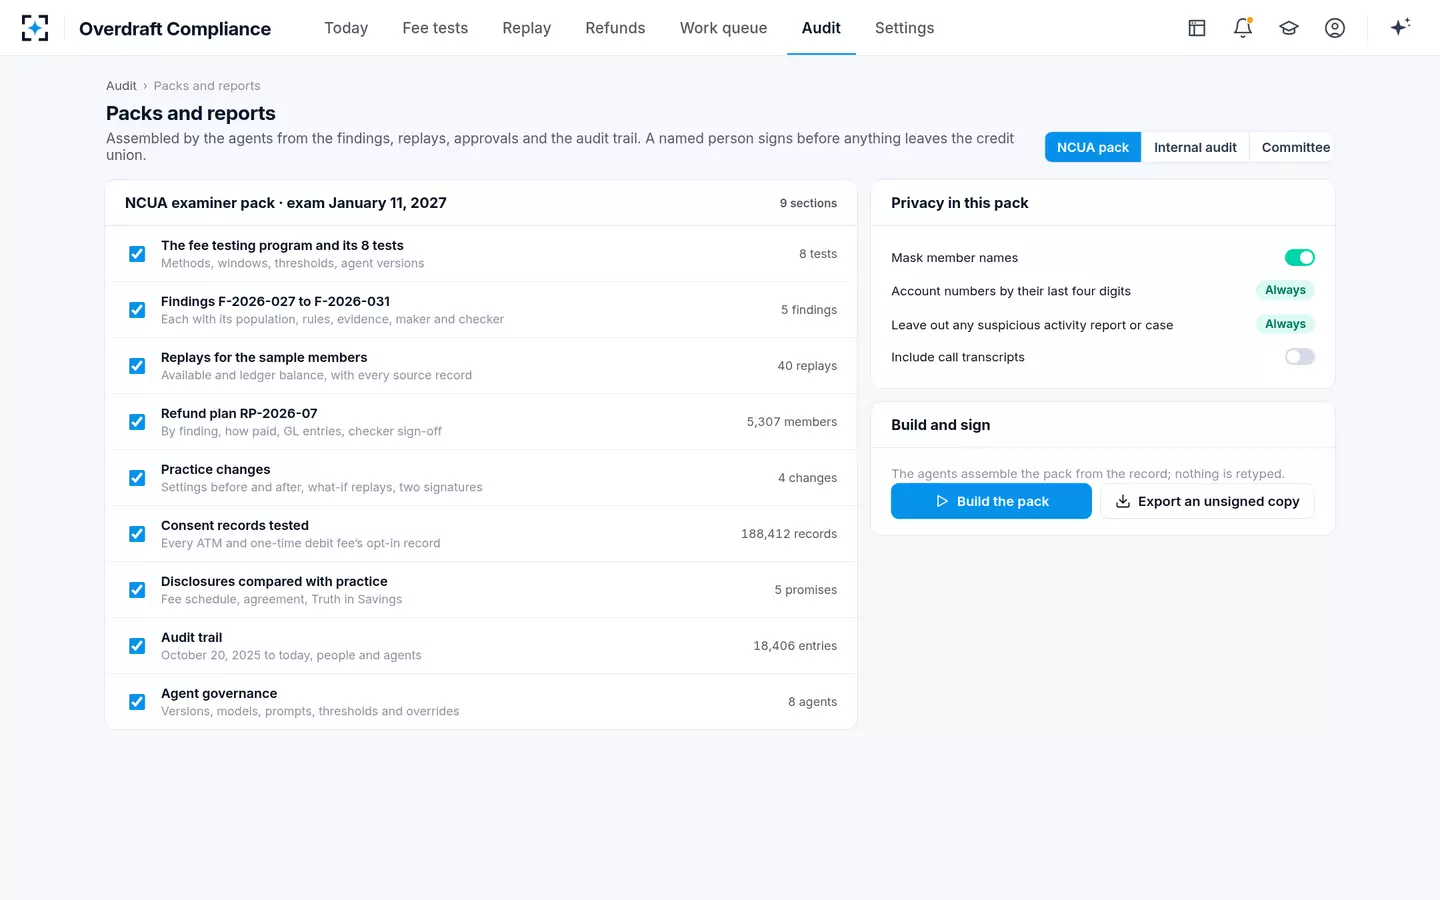Open the notifications bell
Viewport: 1440px width, 900px height.
[1243, 28]
